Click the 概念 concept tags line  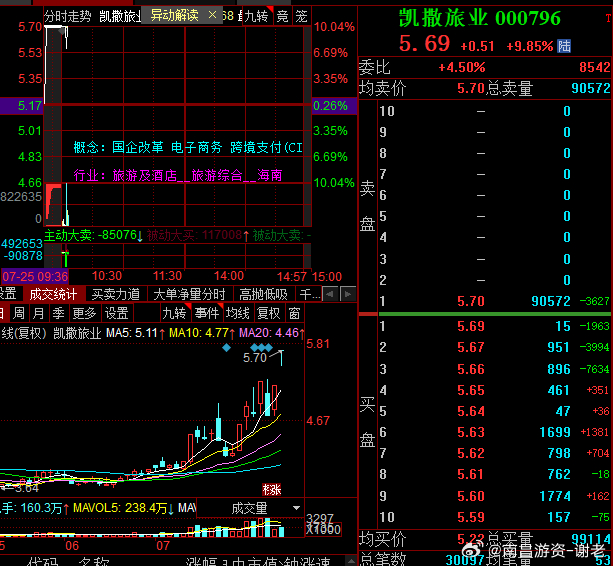click(x=188, y=147)
